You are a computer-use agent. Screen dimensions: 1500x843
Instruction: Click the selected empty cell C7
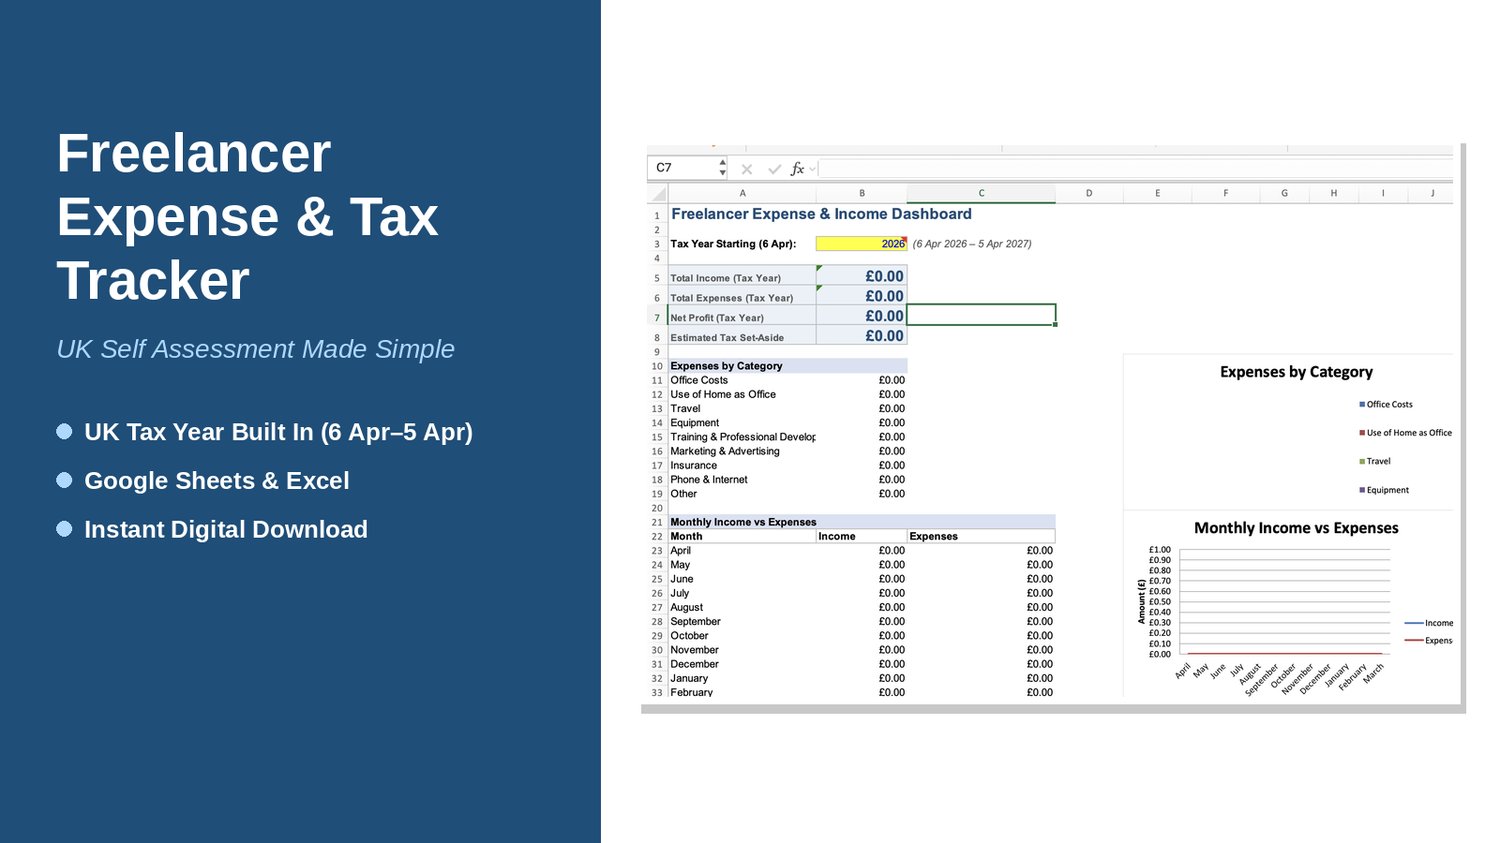coord(981,315)
